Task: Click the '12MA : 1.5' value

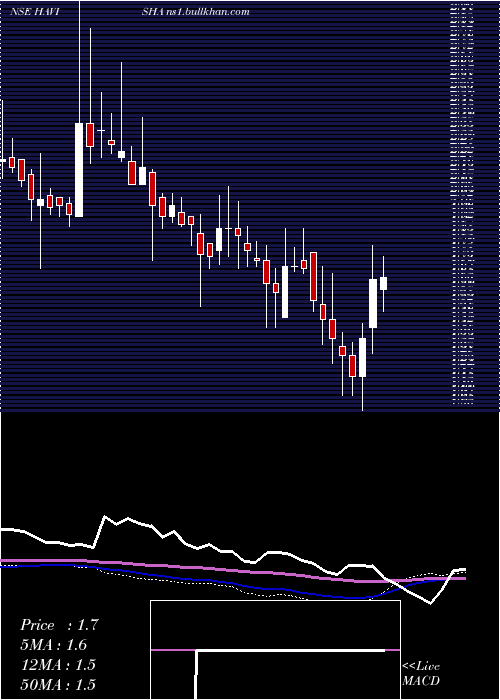Action: click(x=58, y=665)
